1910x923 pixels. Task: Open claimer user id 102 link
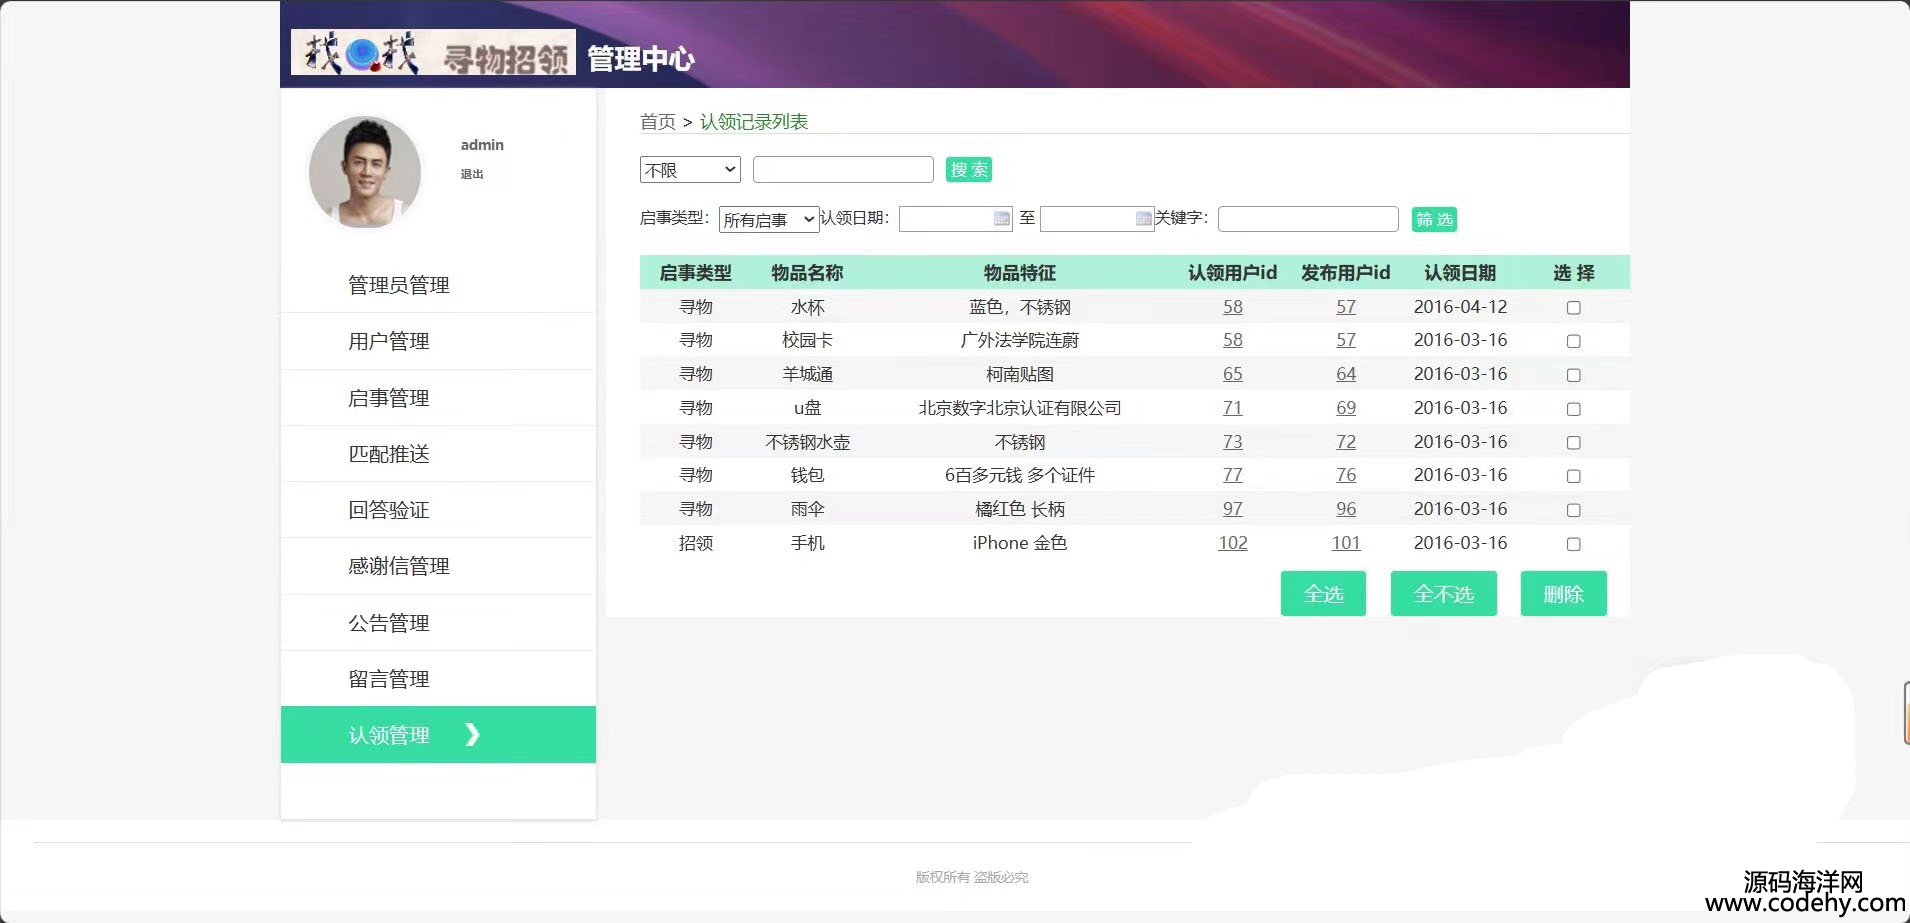[1232, 543]
